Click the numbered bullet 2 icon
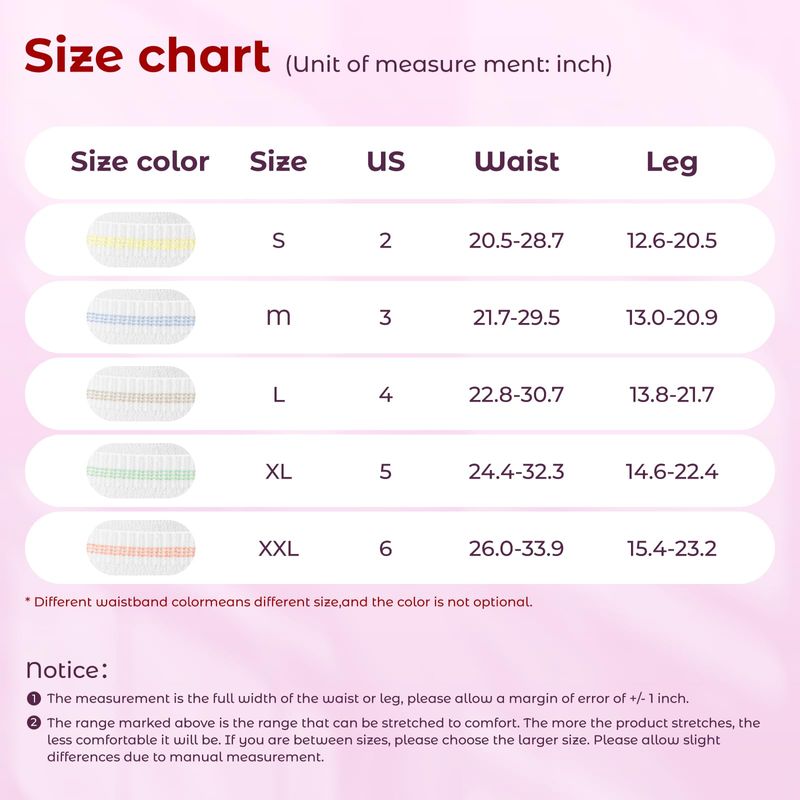The image size is (800, 800). (34, 723)
